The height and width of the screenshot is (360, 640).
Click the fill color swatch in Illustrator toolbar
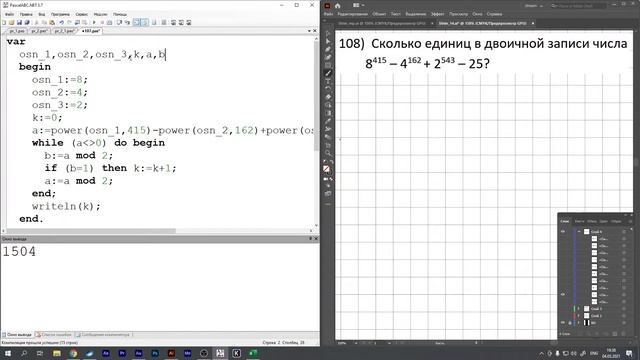[x=327, y=169]
